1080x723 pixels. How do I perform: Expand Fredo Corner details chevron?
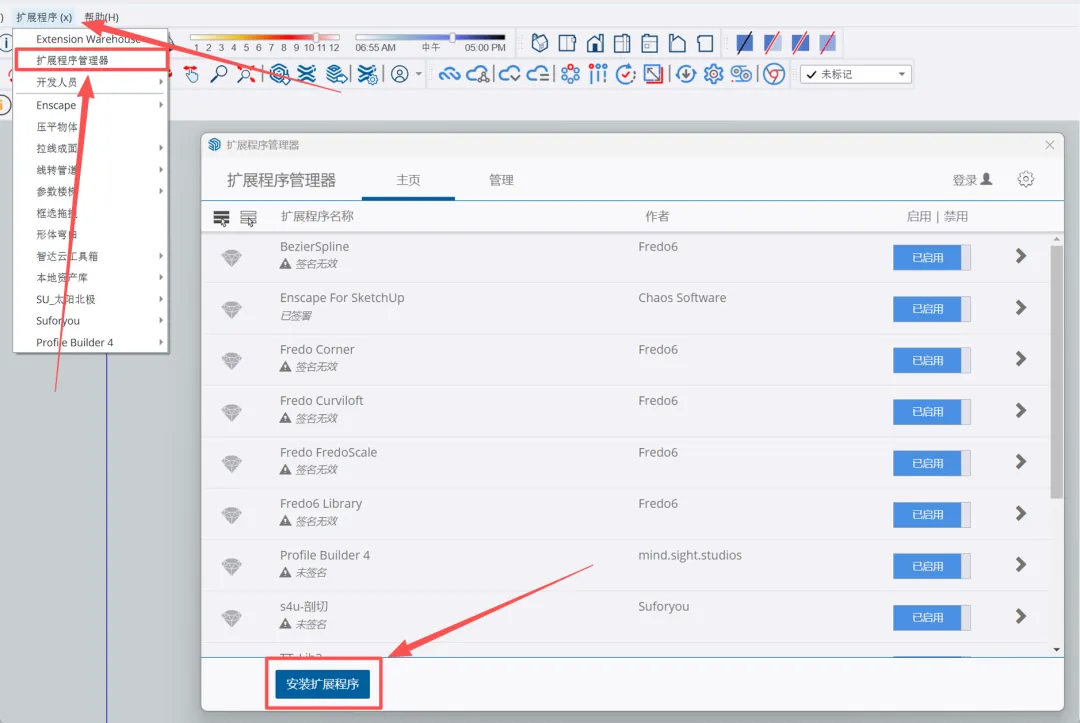(x=1021, y=359)
